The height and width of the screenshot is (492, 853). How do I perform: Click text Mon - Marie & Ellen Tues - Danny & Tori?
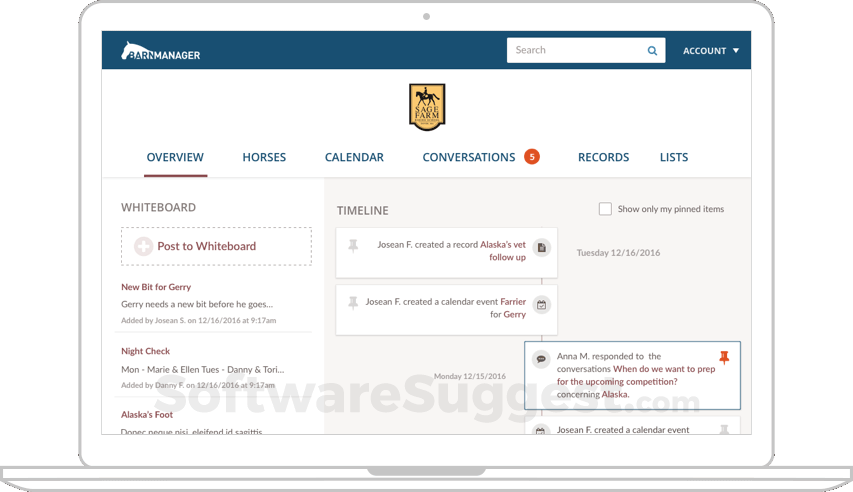(202, 370)
